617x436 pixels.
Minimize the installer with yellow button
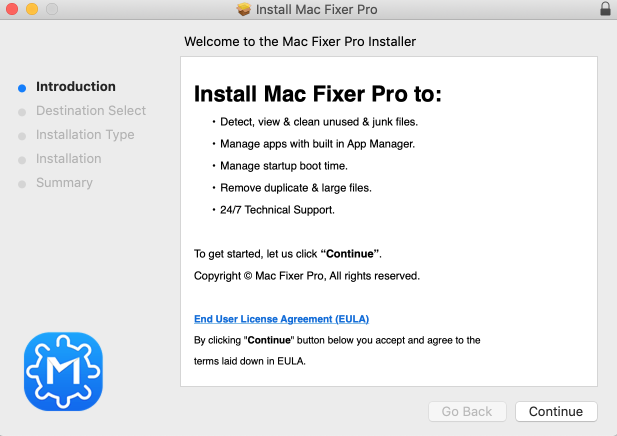click(x=32, y=9)
